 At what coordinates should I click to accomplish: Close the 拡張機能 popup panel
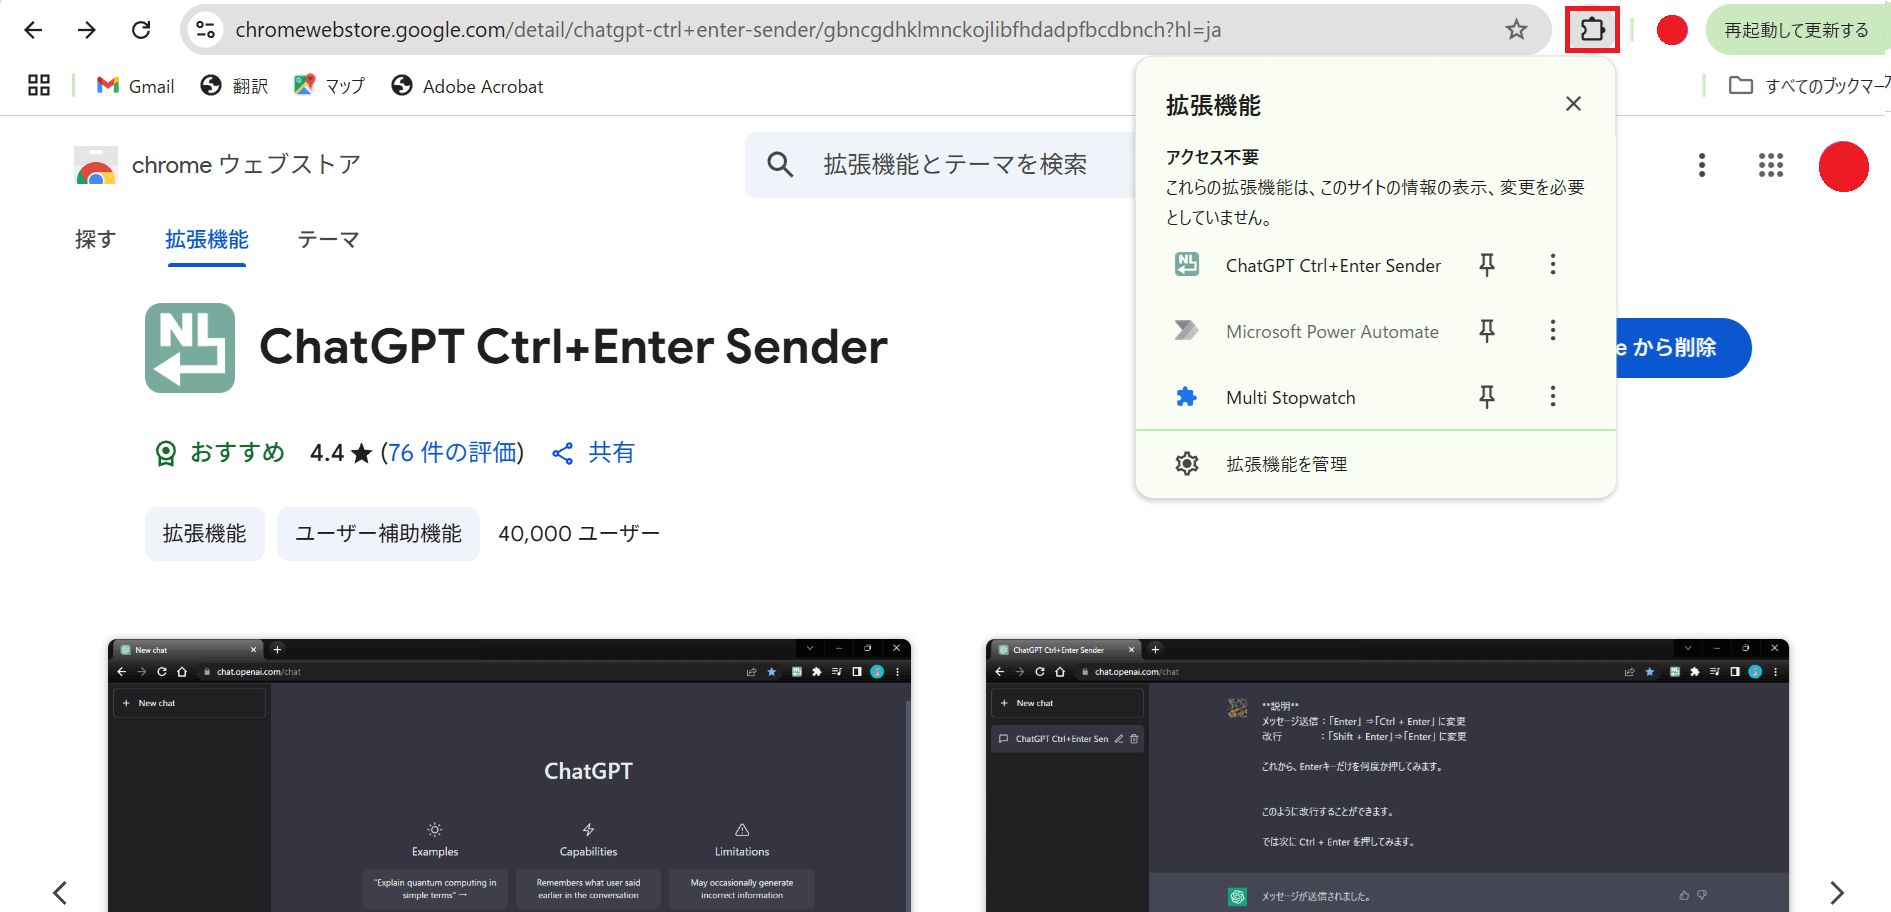(1573, 104)
